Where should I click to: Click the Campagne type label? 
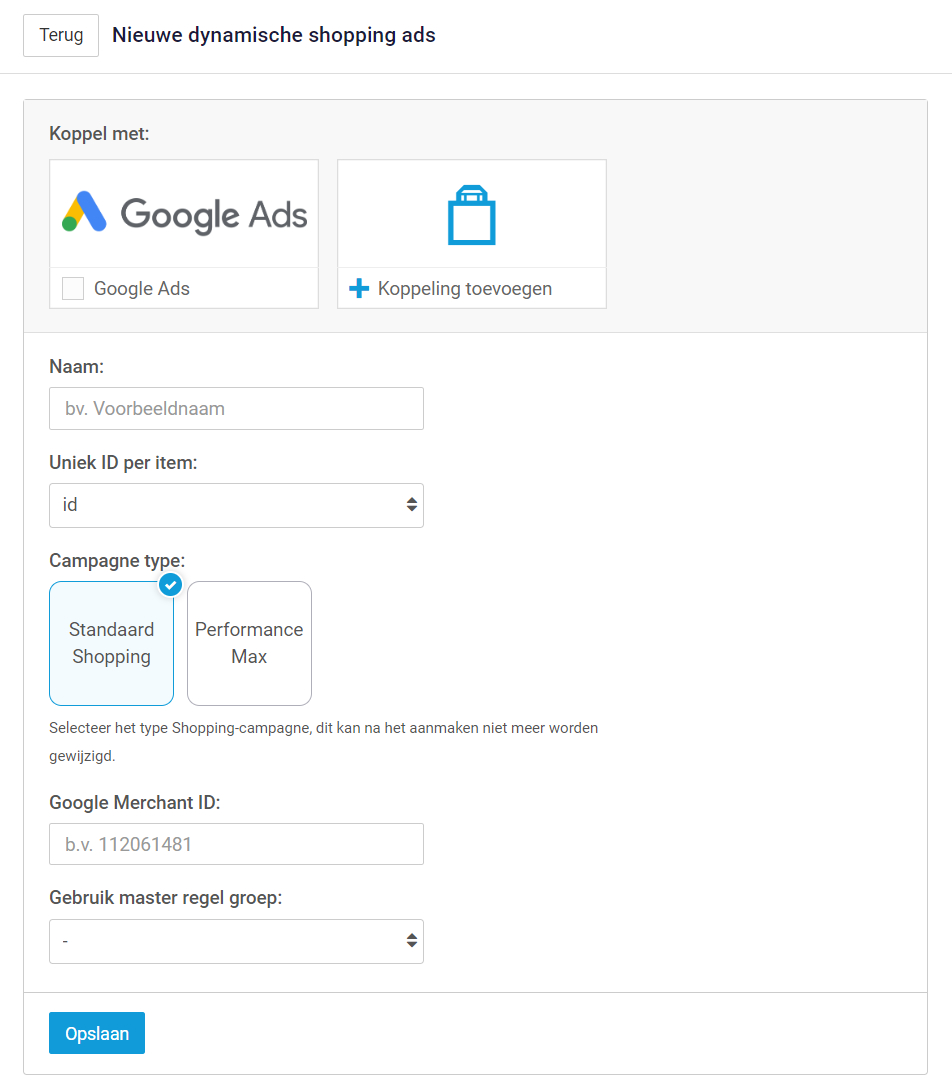[117, 560]
